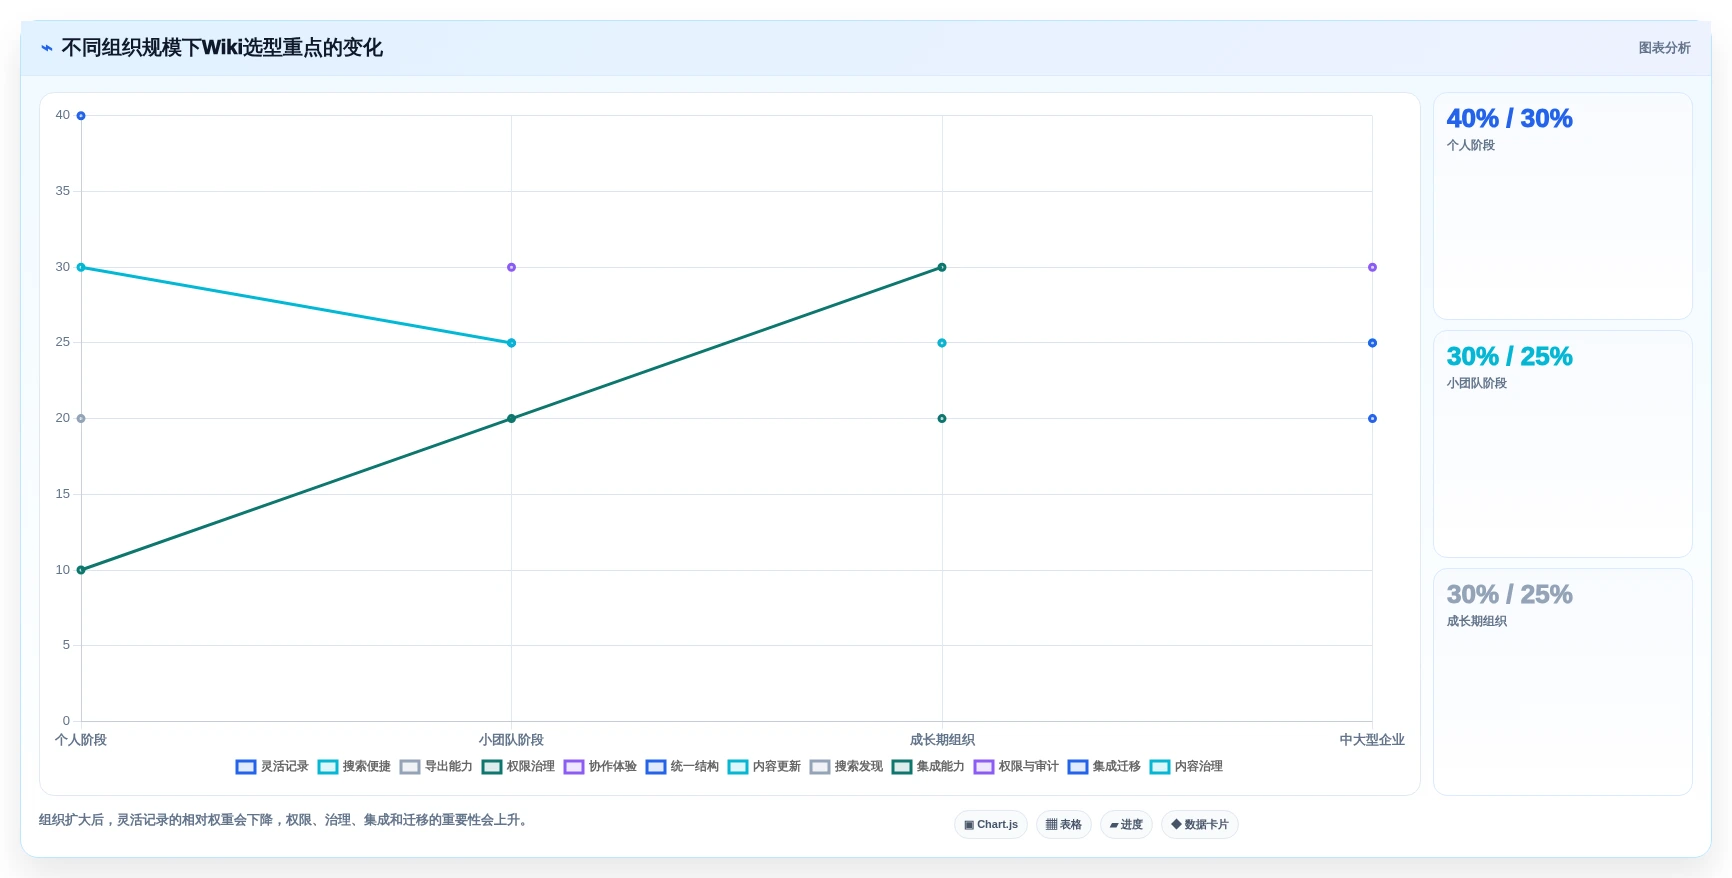Viewport: 1732px width, 878px height.
Task: Click the 数据卡片 chip
Action: [1200, 825]
